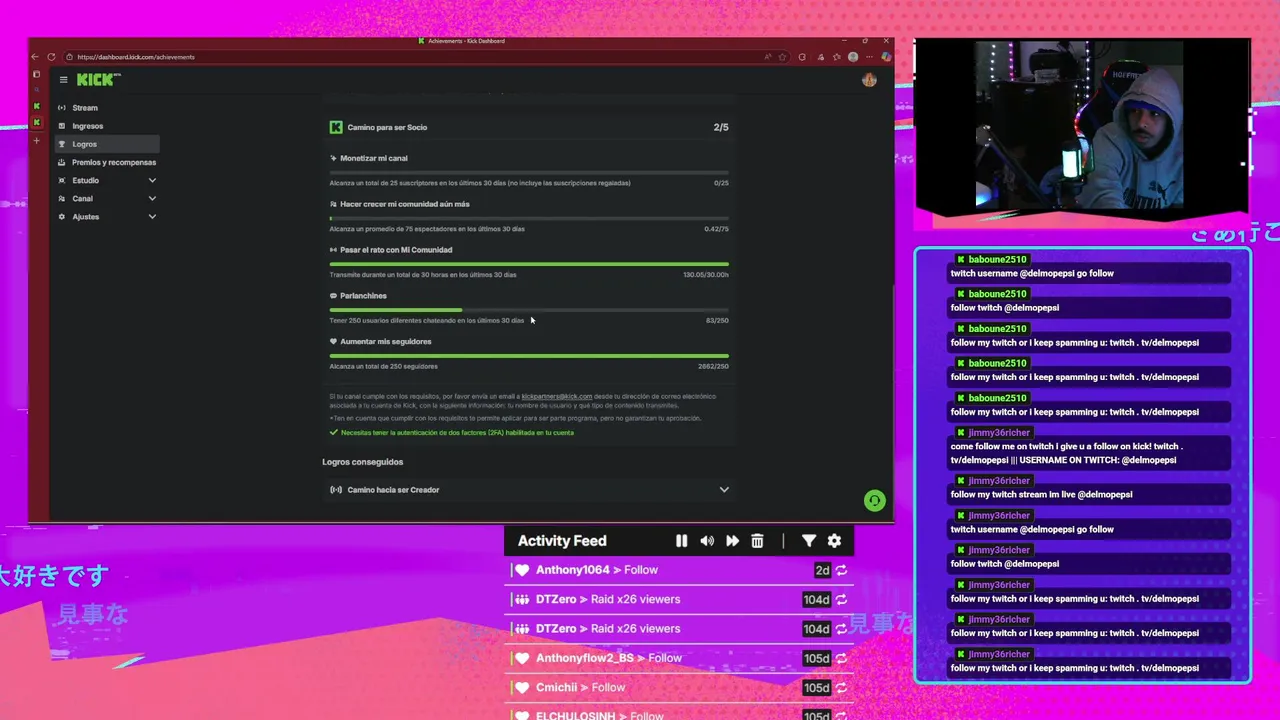
Task: Pause the Activity Feed
Action: tap(681, 541)
